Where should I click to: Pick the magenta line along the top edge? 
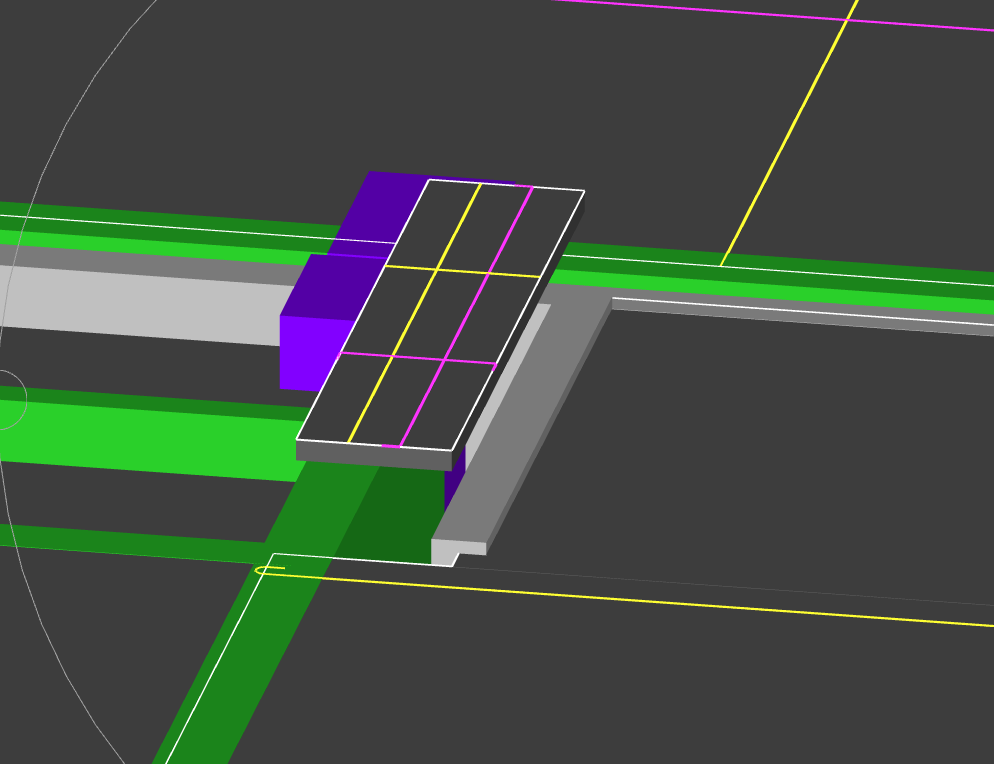[x=773, y=16]
